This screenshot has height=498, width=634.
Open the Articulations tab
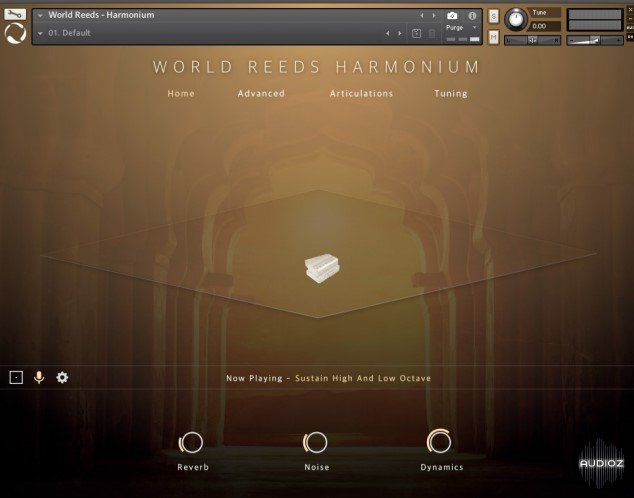(361, 93)
